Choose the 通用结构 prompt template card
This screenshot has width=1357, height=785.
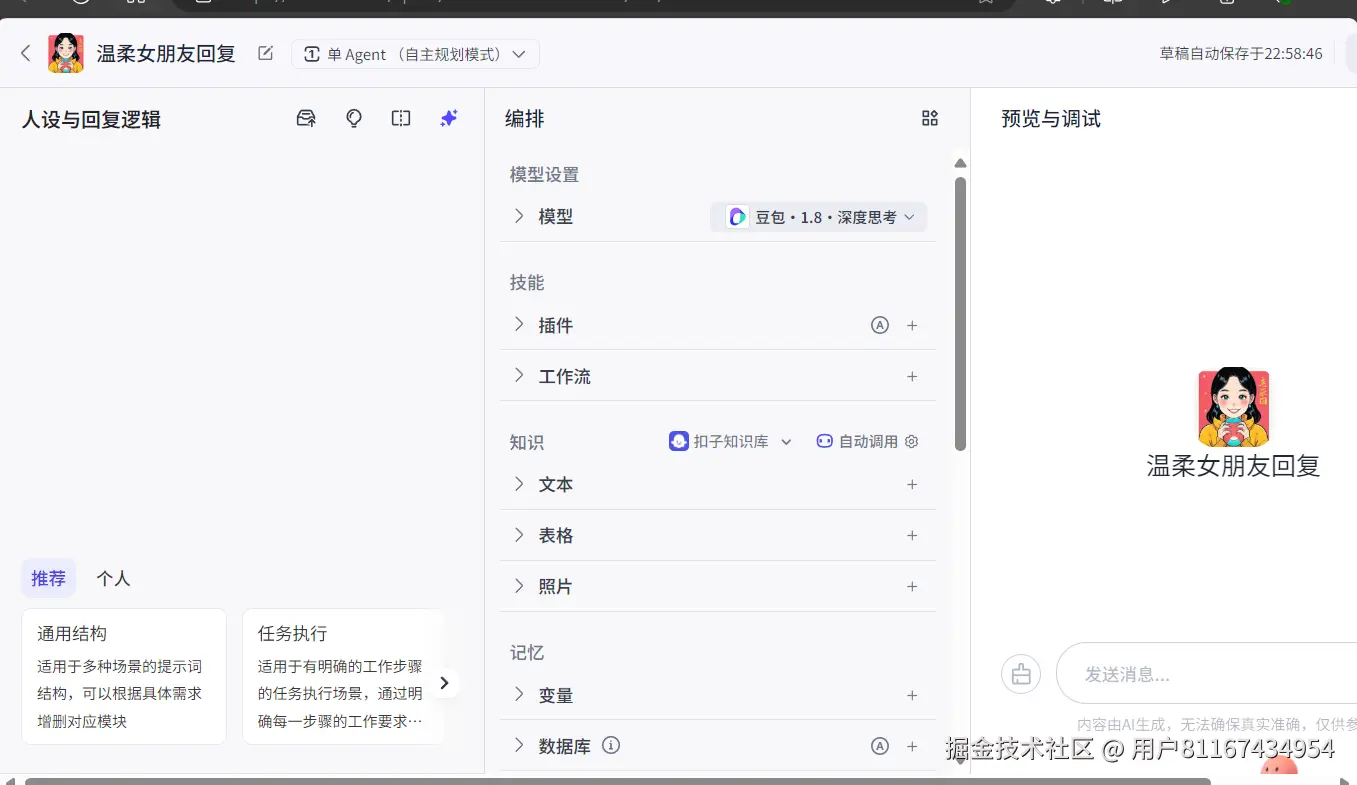(124, 677)
